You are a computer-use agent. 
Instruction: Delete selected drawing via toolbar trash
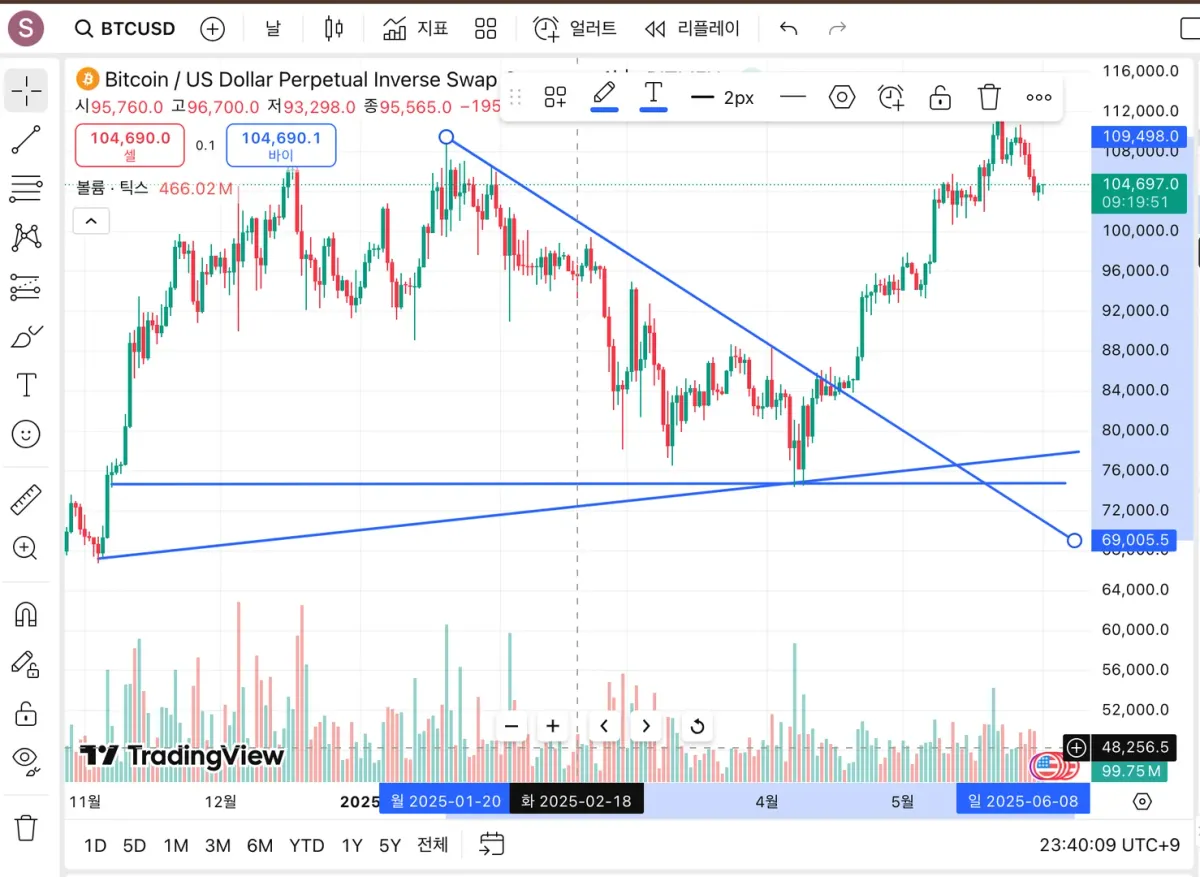coord(989,97)
